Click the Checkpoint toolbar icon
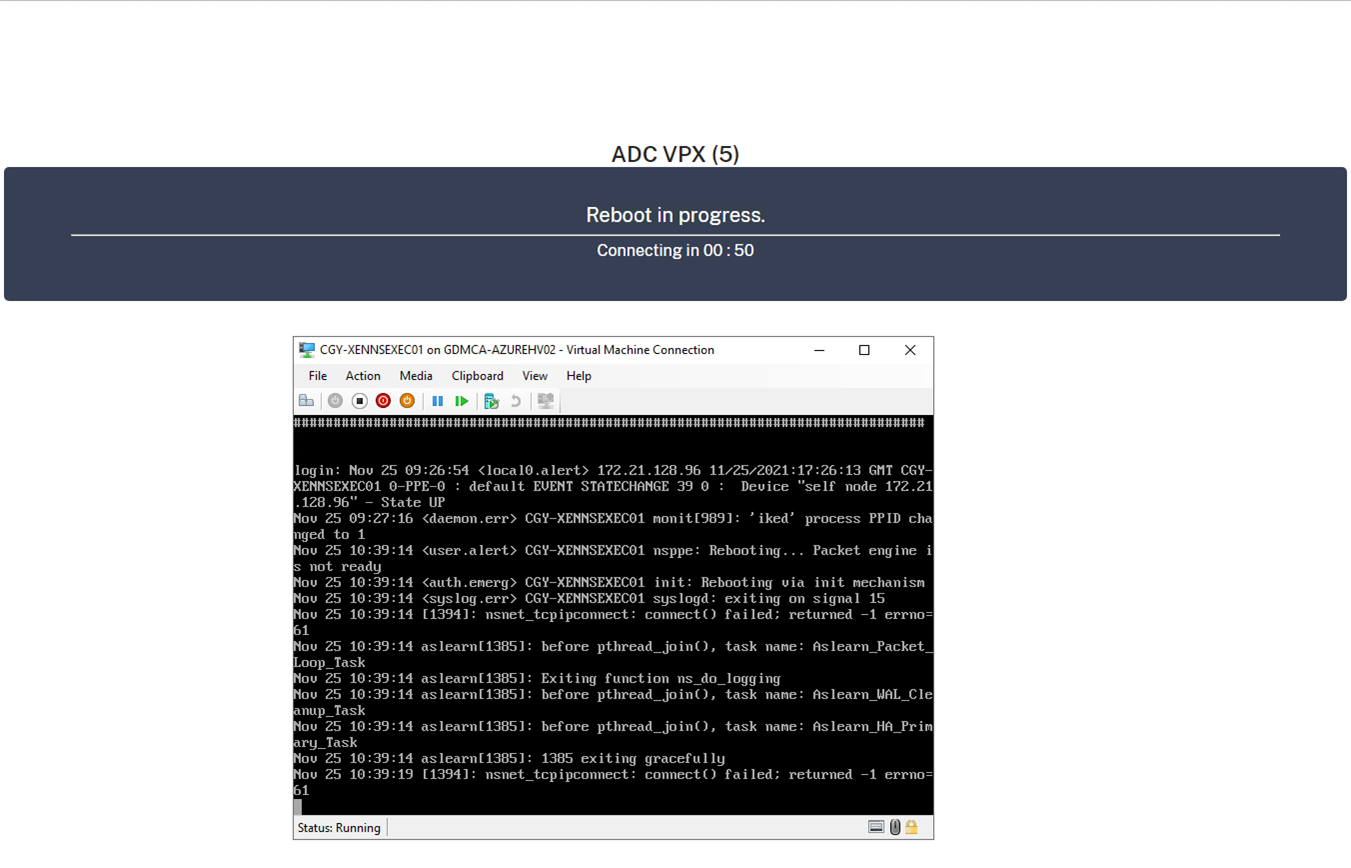The height and width of the screenshot is (868, 1351). point(491,401)
